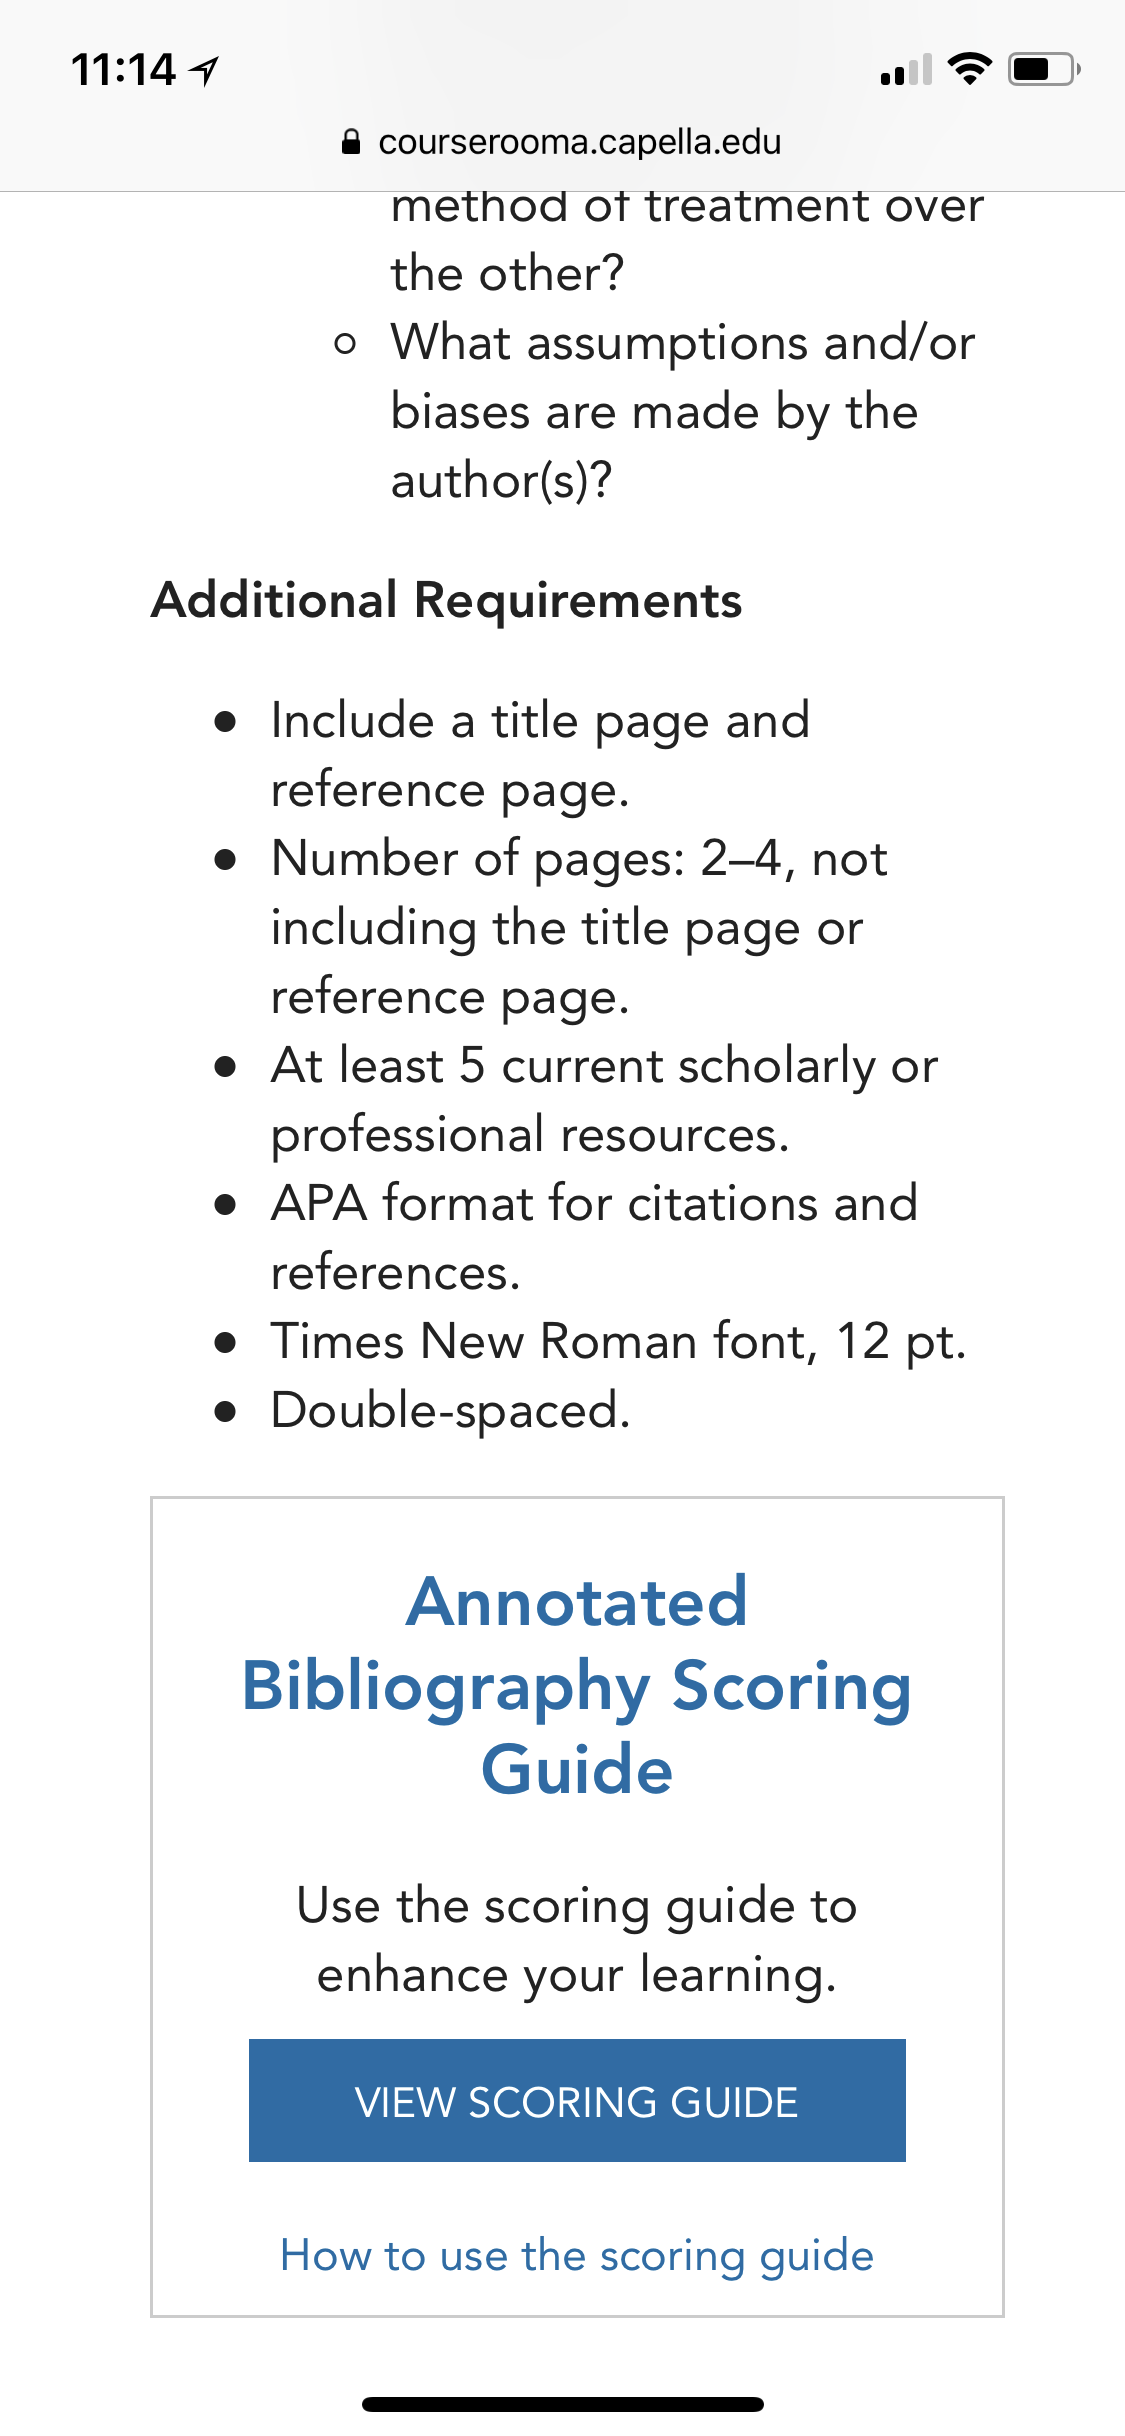This screenshot has width=1125, height=2436.
Task: Open the courserooma.capella.edu address bar
Action: pyautogui.click(x=562, y=142)
